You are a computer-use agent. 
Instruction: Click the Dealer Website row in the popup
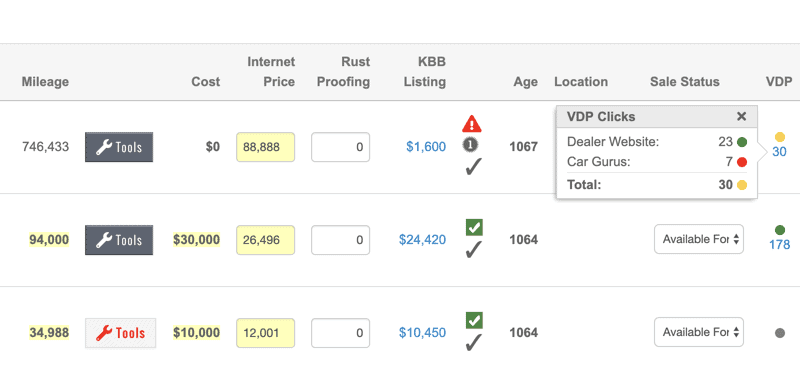[657, 142]
